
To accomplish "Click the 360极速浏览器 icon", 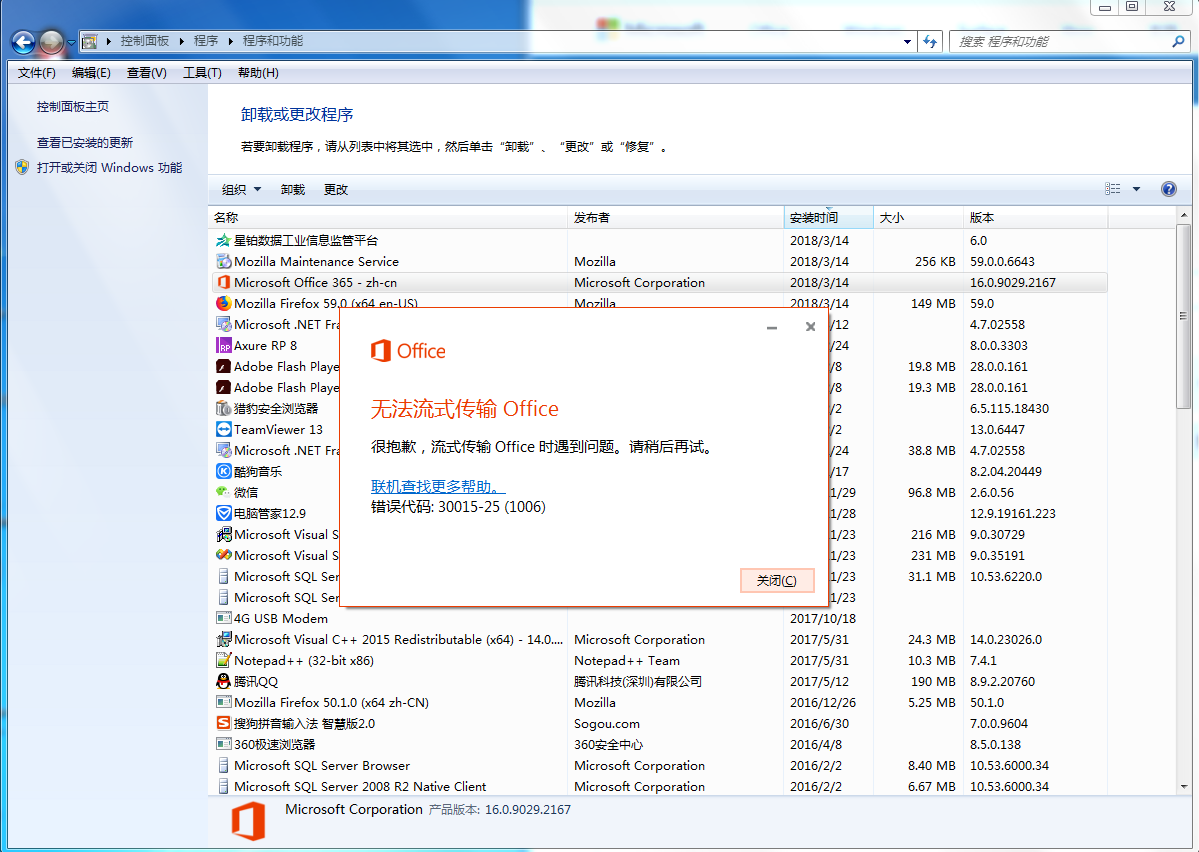I will click(223, 744).
